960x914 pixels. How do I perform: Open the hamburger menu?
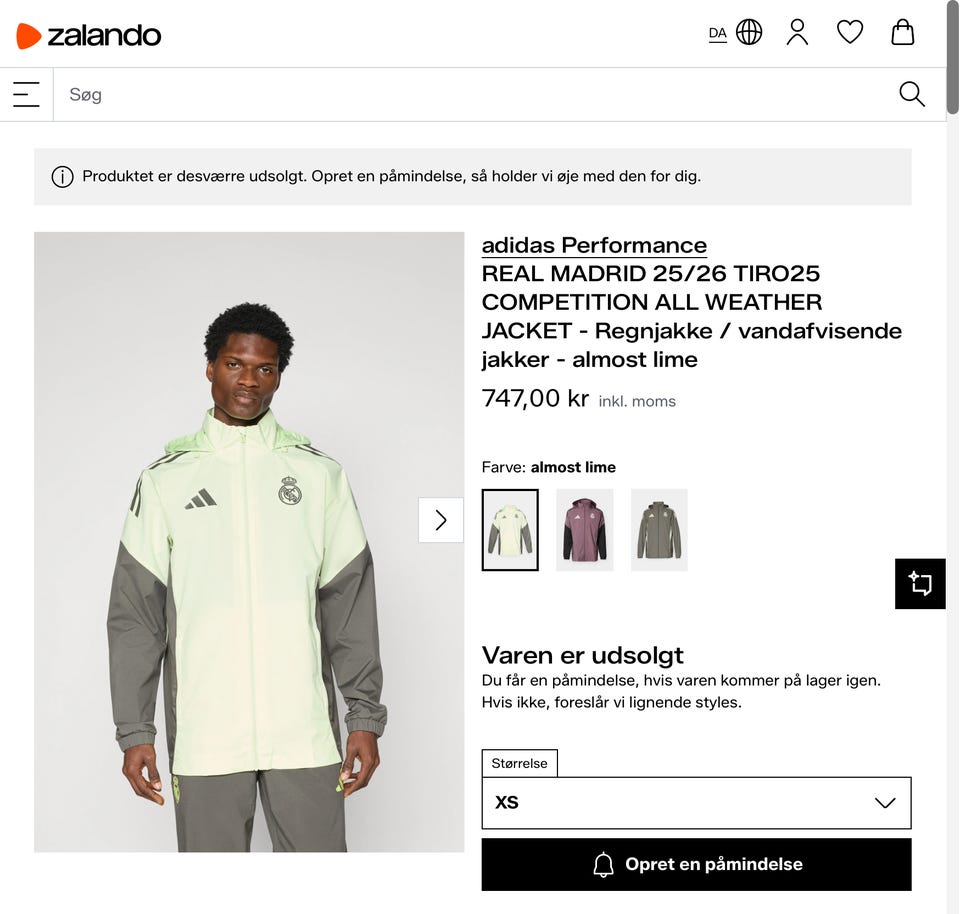point(26,95)
